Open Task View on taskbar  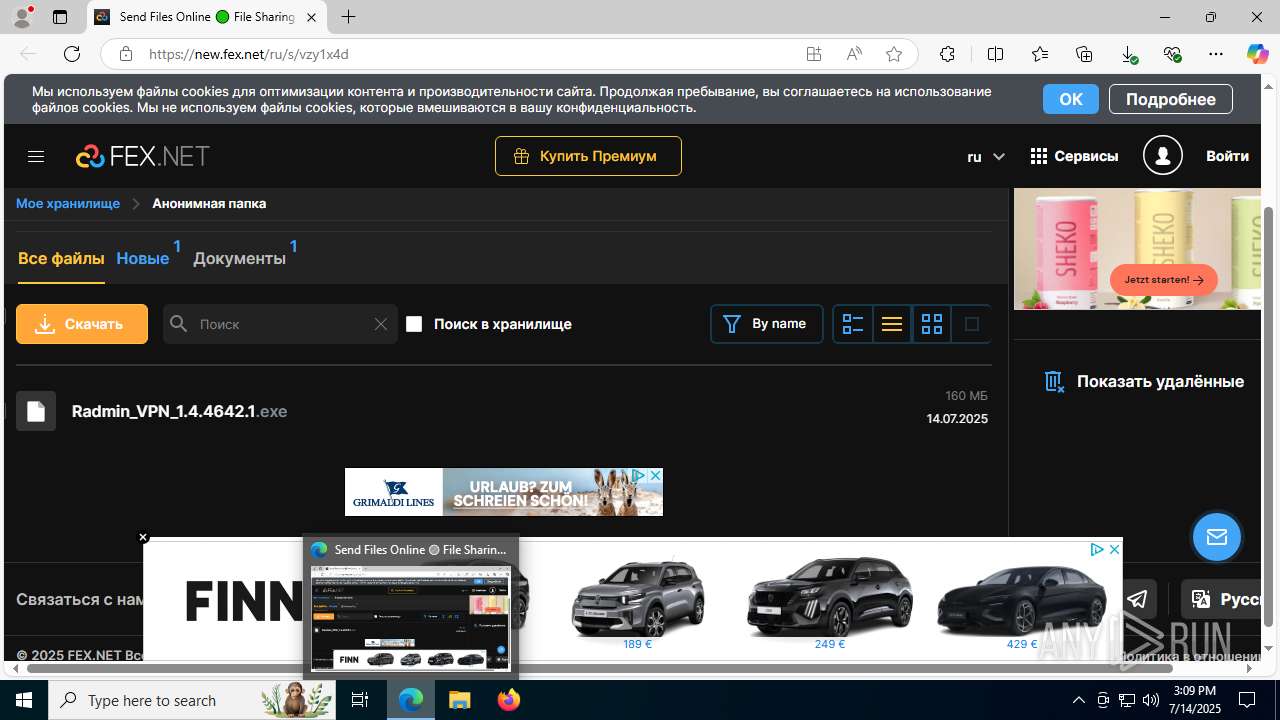(361, 700)
